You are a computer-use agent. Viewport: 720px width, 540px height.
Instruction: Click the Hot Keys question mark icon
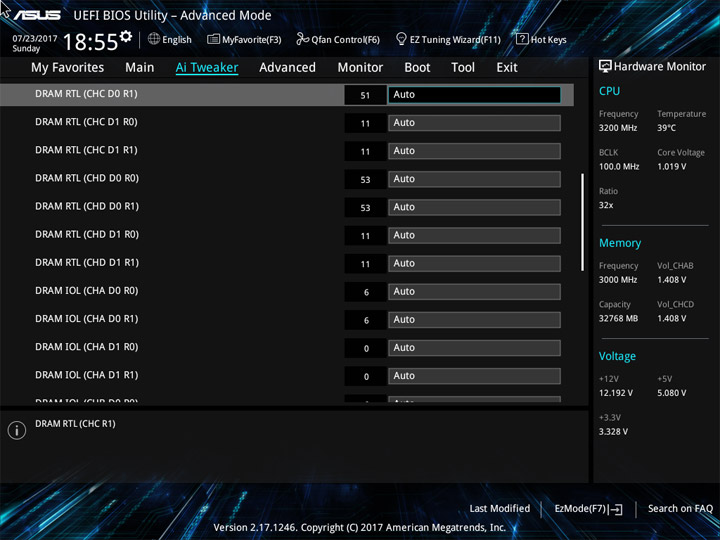point(522,39)
